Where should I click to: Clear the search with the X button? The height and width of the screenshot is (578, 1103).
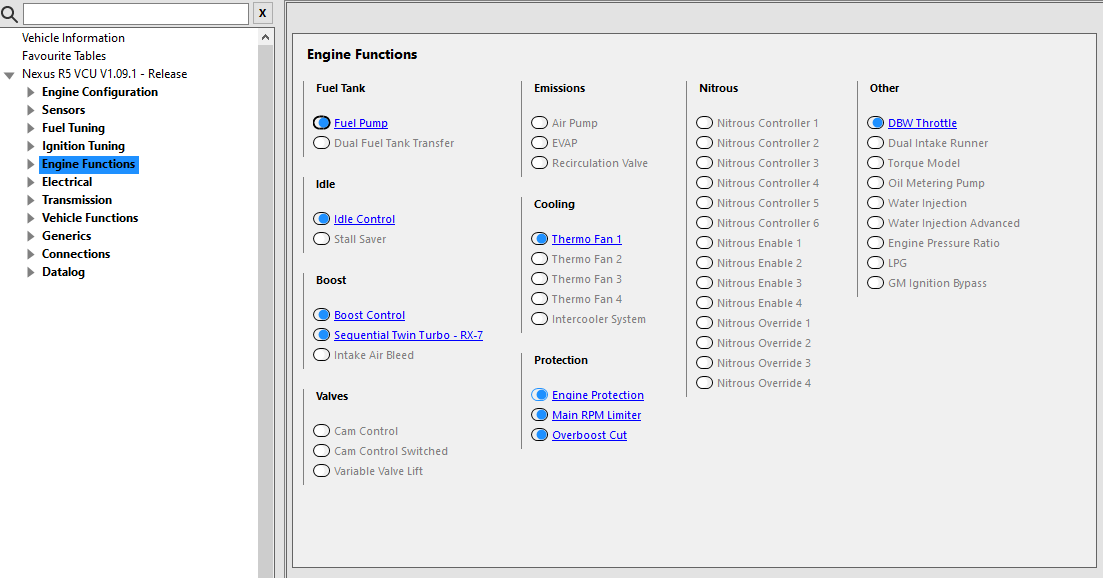(x=262, y=13)
